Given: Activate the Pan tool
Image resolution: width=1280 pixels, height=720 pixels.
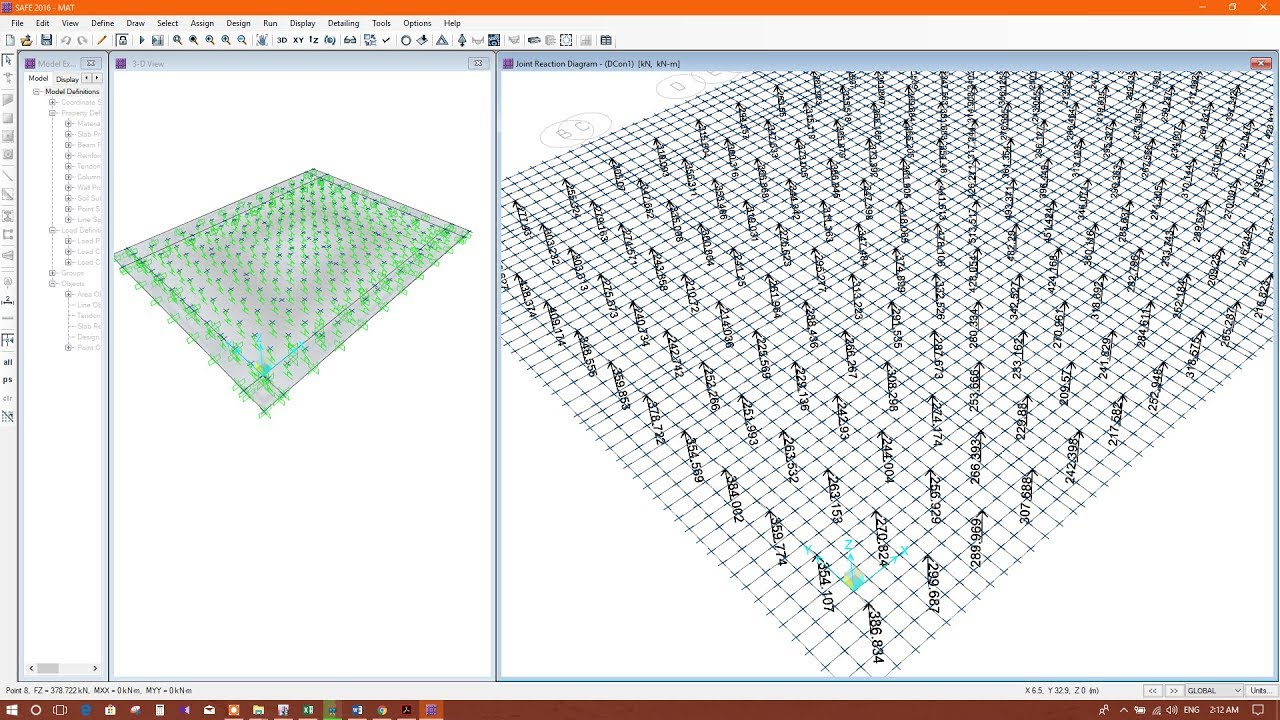Looking at the screenshot, I should coord(263,40).
